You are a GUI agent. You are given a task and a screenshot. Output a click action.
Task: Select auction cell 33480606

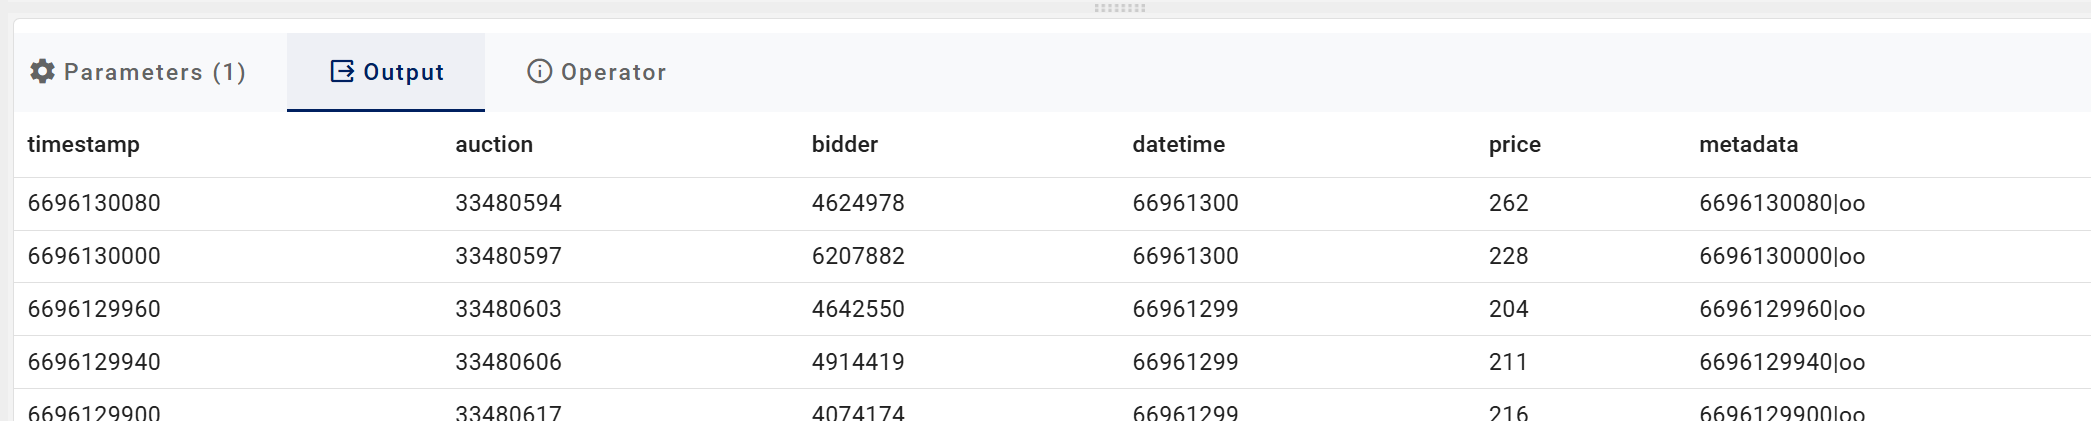pos(508,363)
